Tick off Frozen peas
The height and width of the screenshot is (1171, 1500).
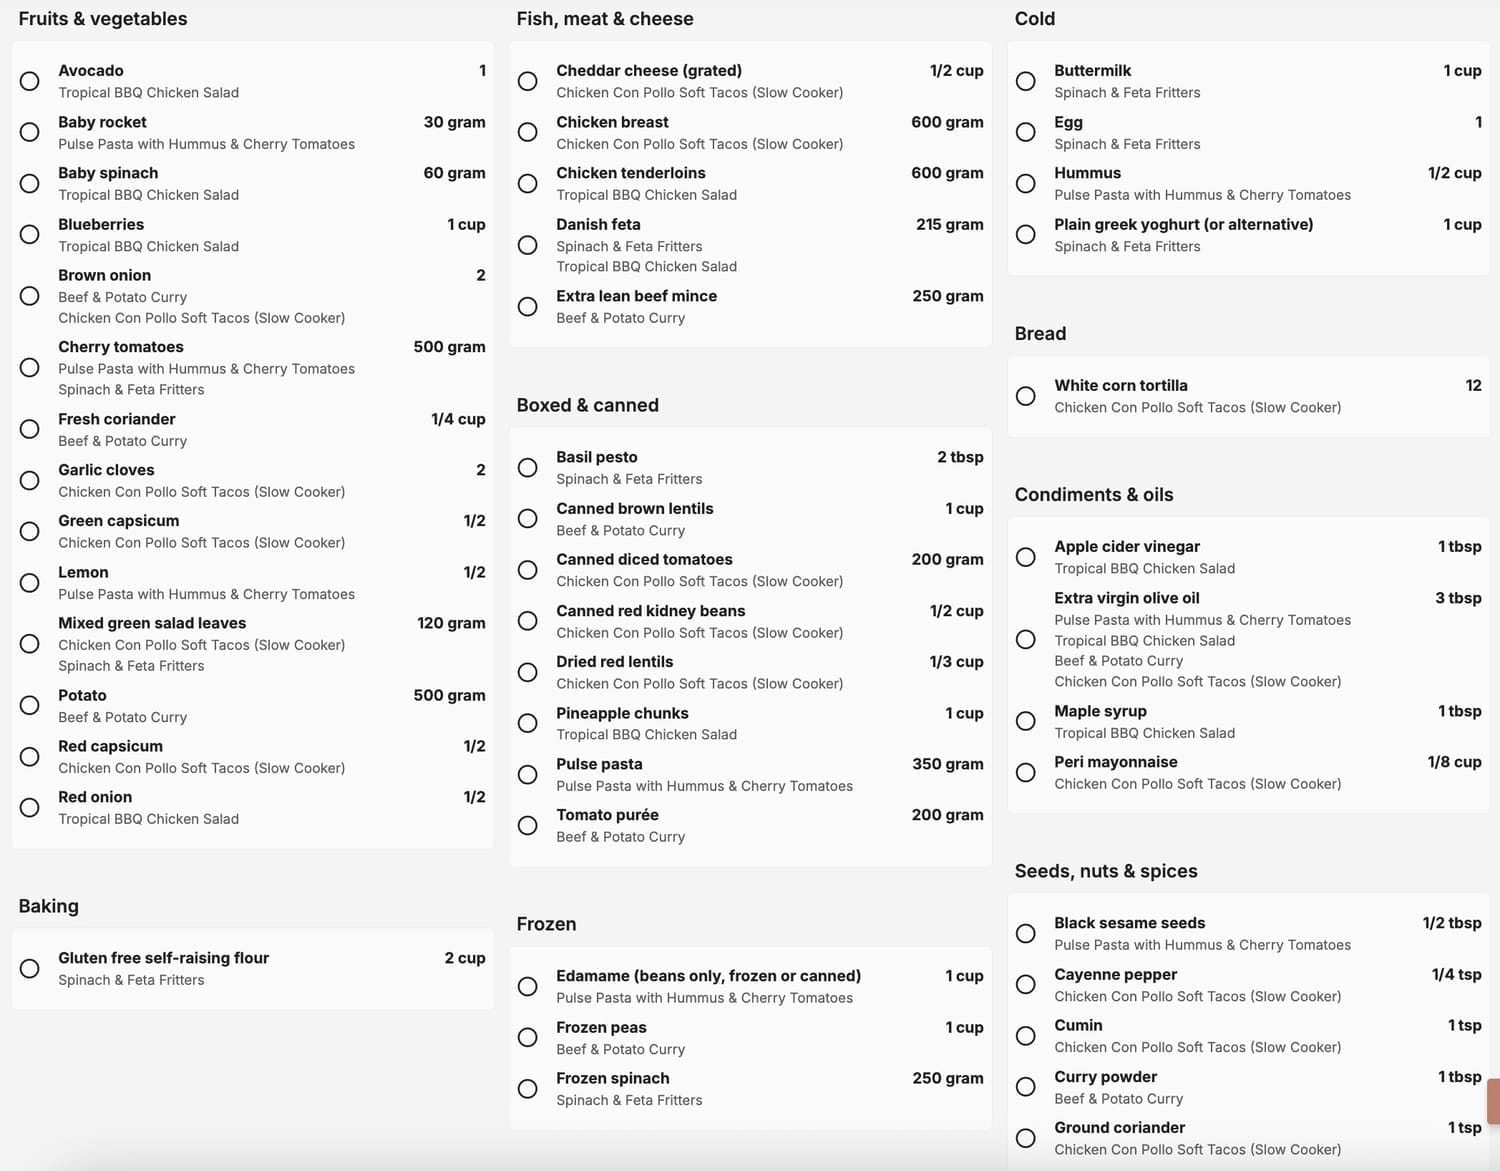(528, 1038)
